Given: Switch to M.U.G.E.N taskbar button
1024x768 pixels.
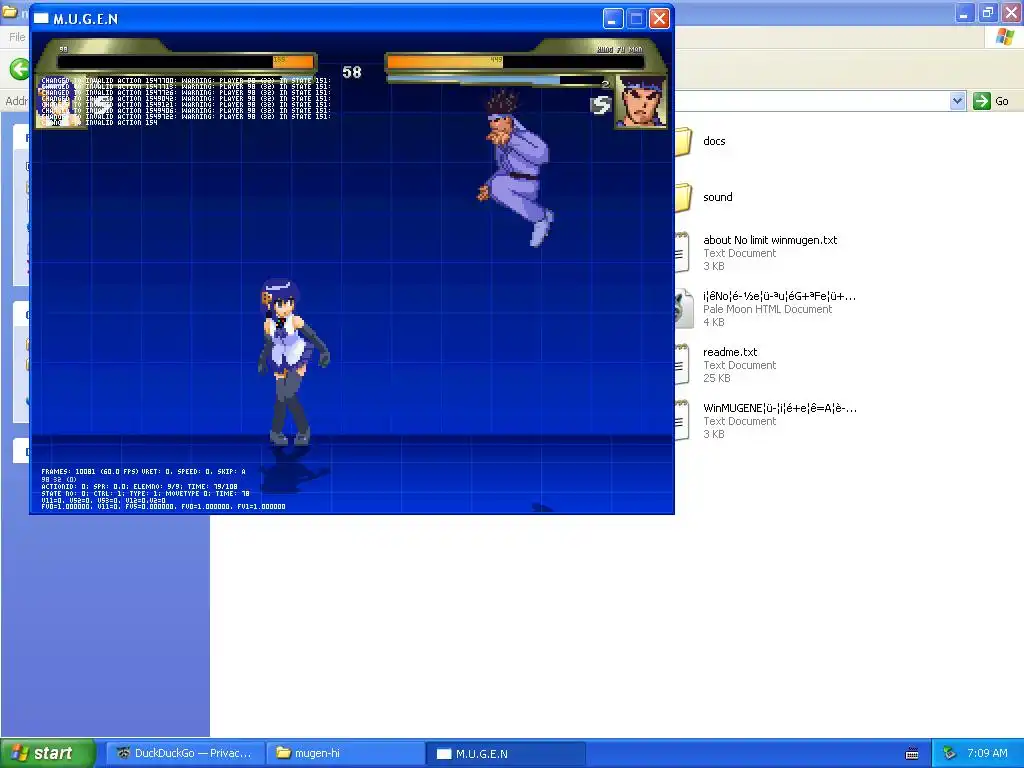Looking at the screenshot, I should click(x=505, y=753).
